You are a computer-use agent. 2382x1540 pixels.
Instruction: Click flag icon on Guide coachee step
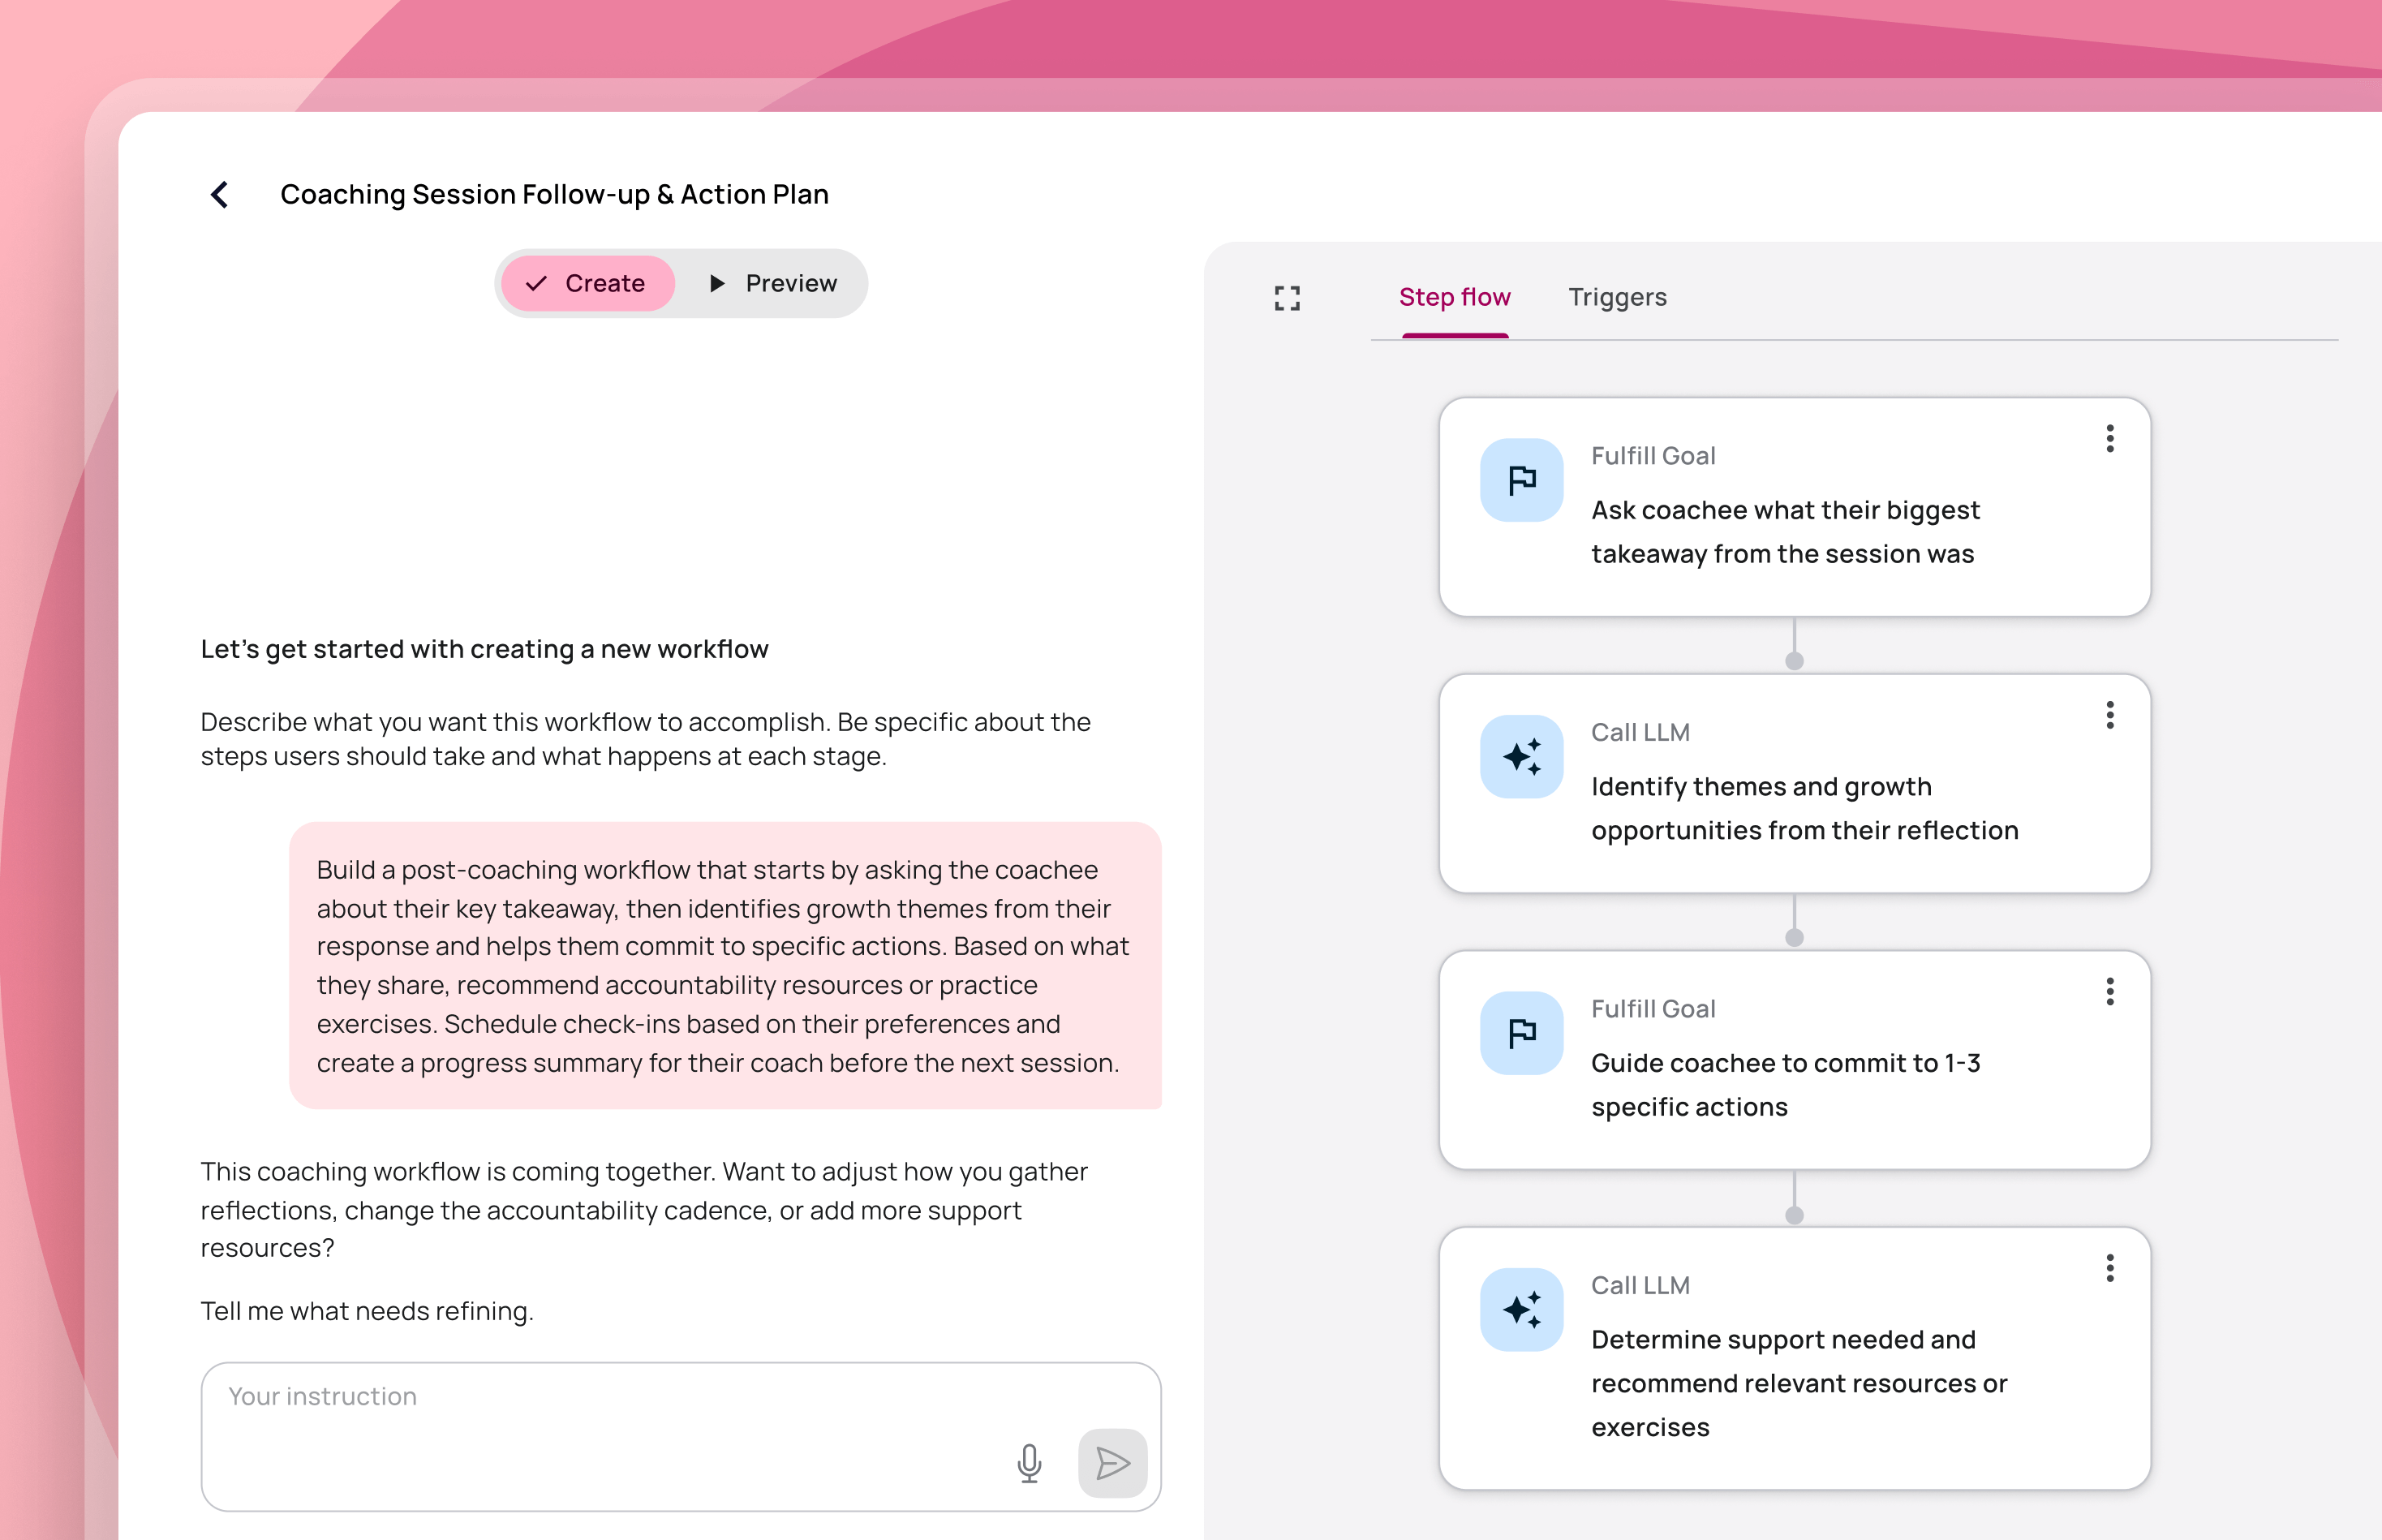[x=1521, y=1033]
